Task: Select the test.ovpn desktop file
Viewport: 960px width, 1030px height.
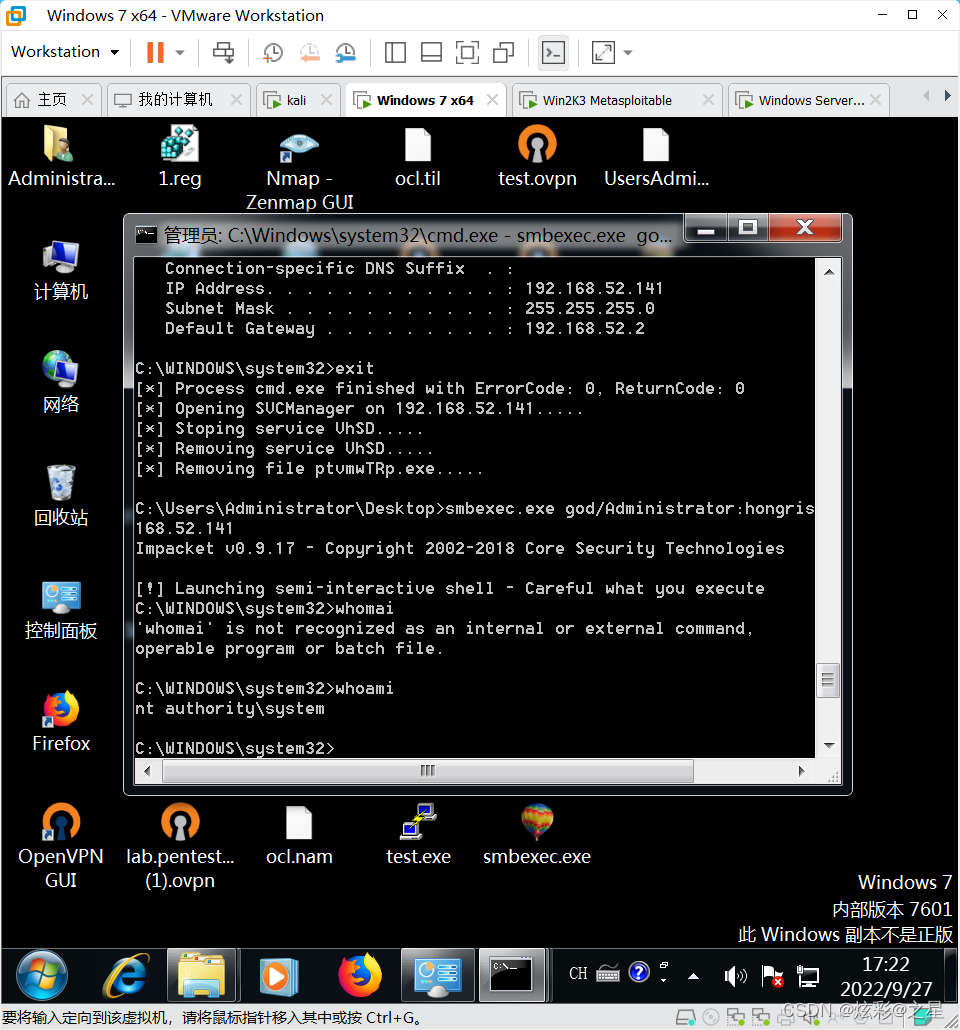Action: 537,156
